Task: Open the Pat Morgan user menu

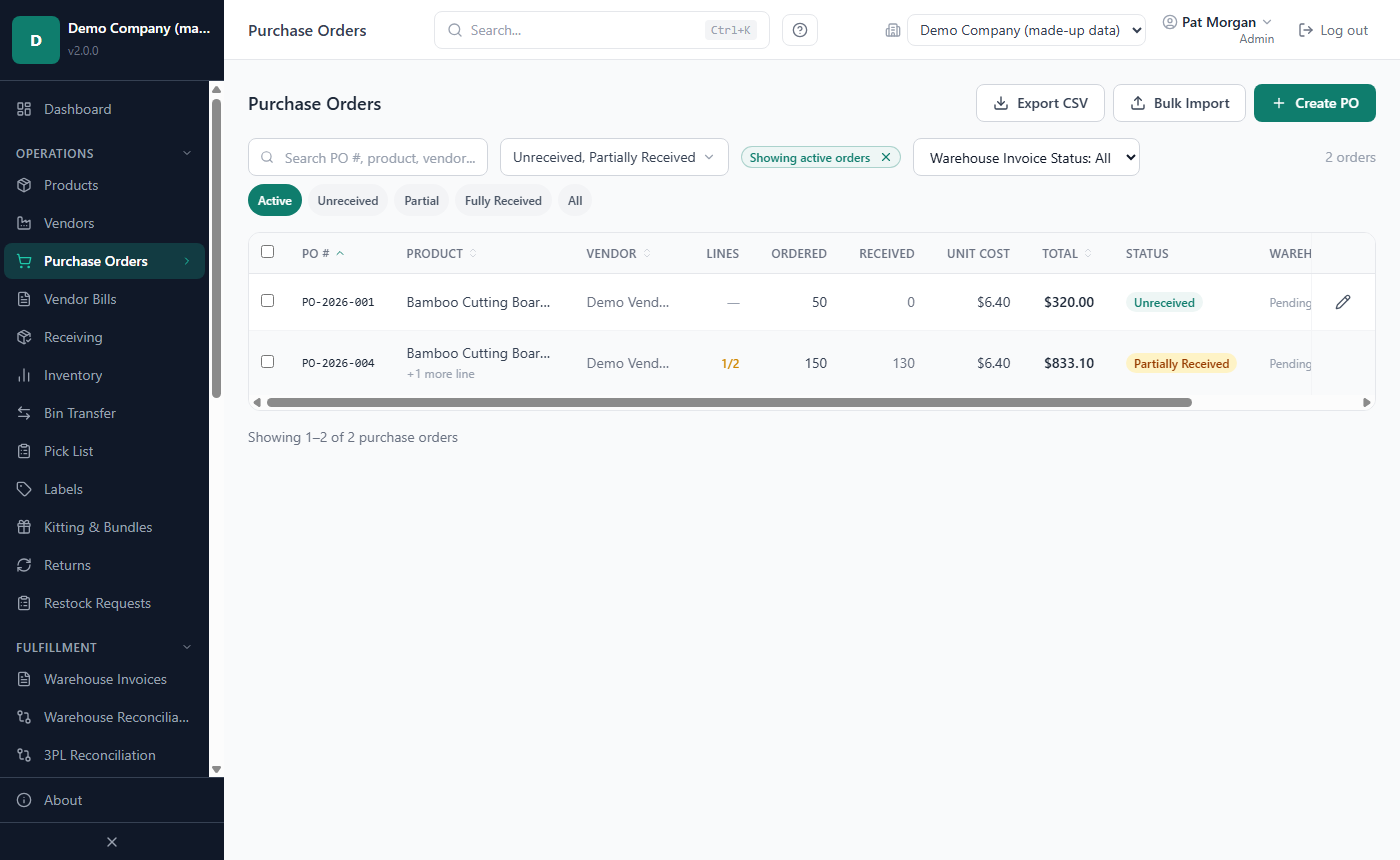Action: pos(1217,29)
